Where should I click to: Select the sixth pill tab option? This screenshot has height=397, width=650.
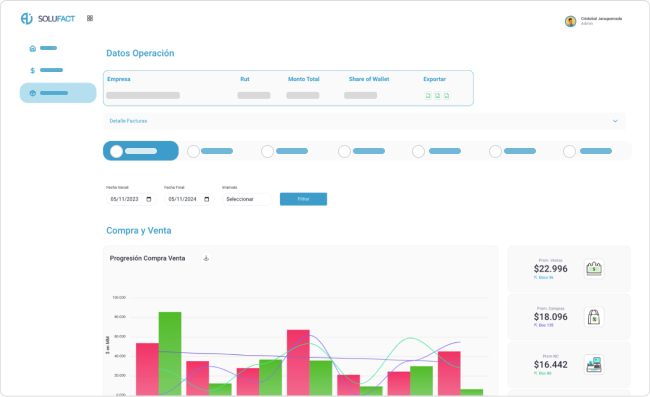click(x=512, y=151)
